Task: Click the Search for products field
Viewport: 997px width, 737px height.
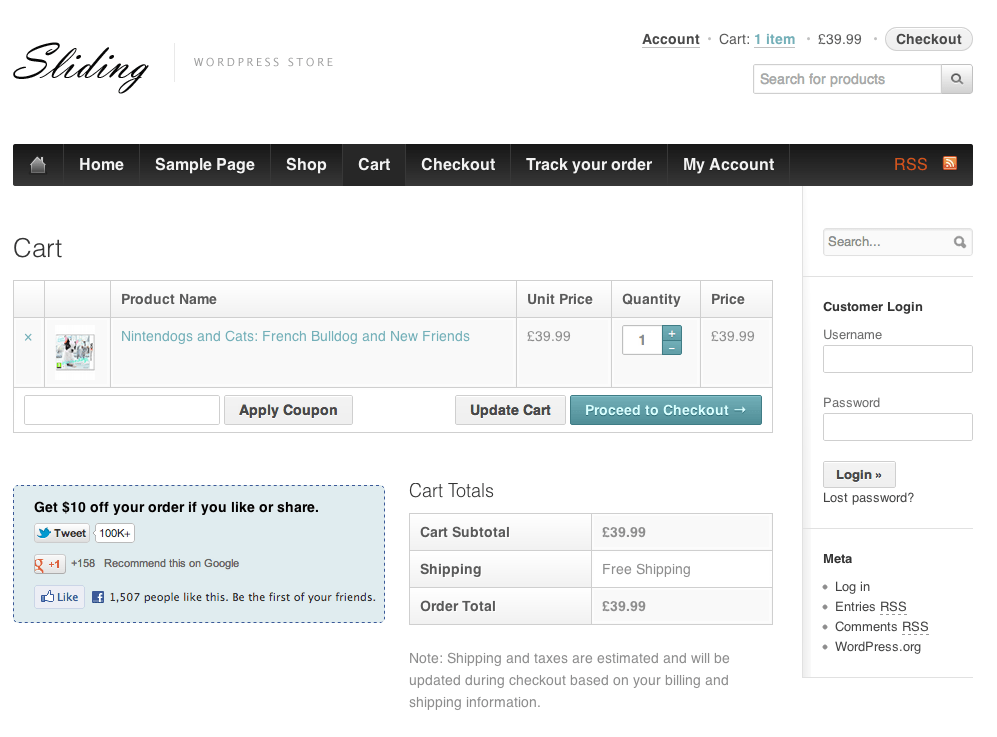Action: tap(848, 79)
